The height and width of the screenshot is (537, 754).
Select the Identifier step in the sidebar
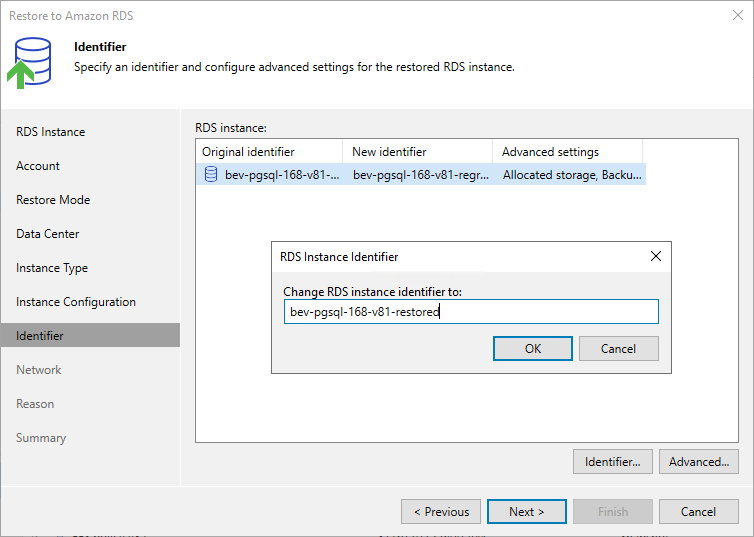click(90, 336)
